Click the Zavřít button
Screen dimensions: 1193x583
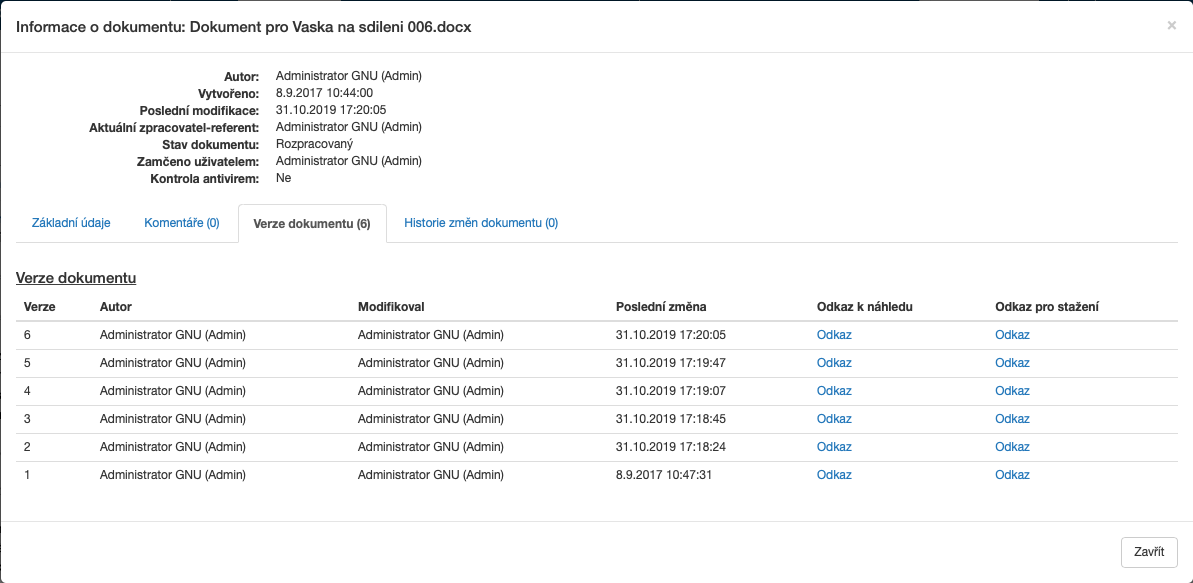[1149, 552]
